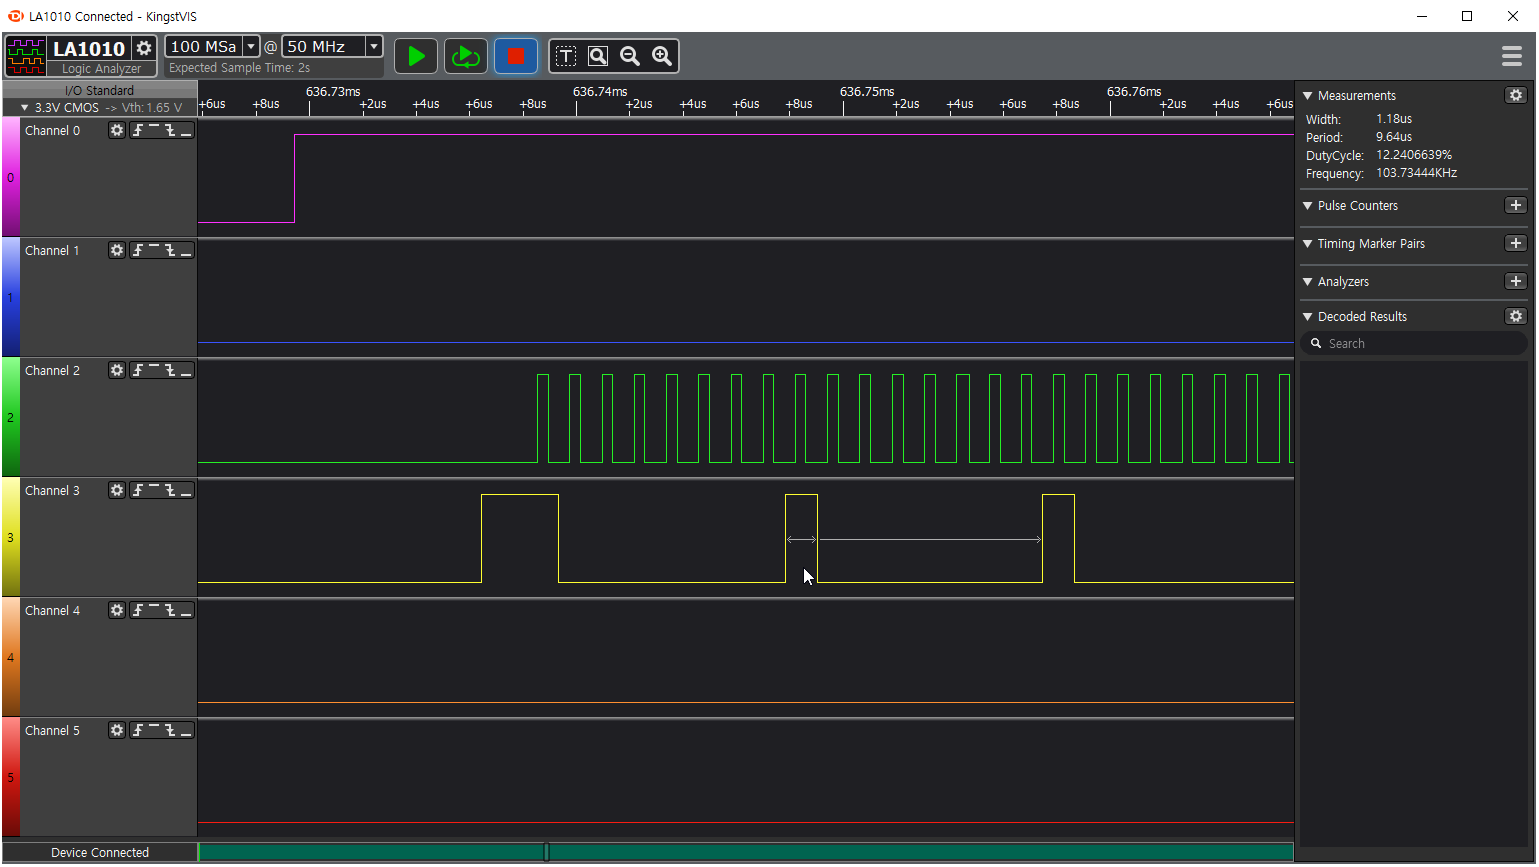This screenshot has width=1539, height=867.
Task: Open the 50 MHz sample rate dropdown
Action: click(374, 47)
